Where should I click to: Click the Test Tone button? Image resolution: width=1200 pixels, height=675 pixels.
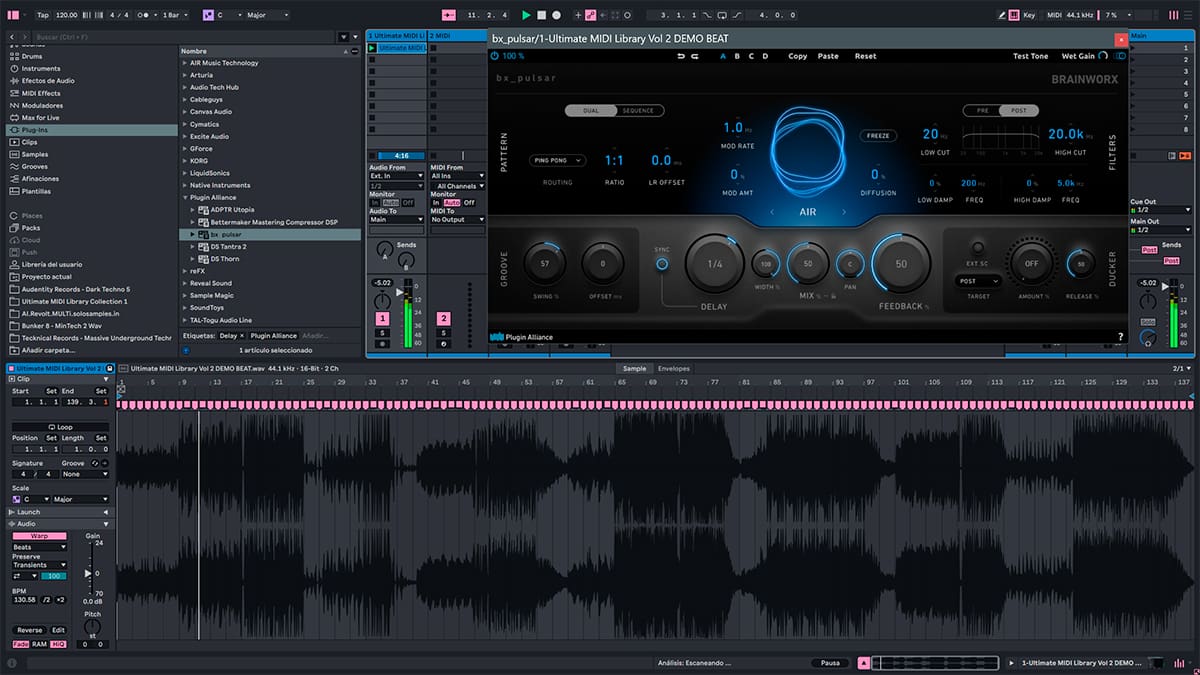click(x=1030, y=56)
